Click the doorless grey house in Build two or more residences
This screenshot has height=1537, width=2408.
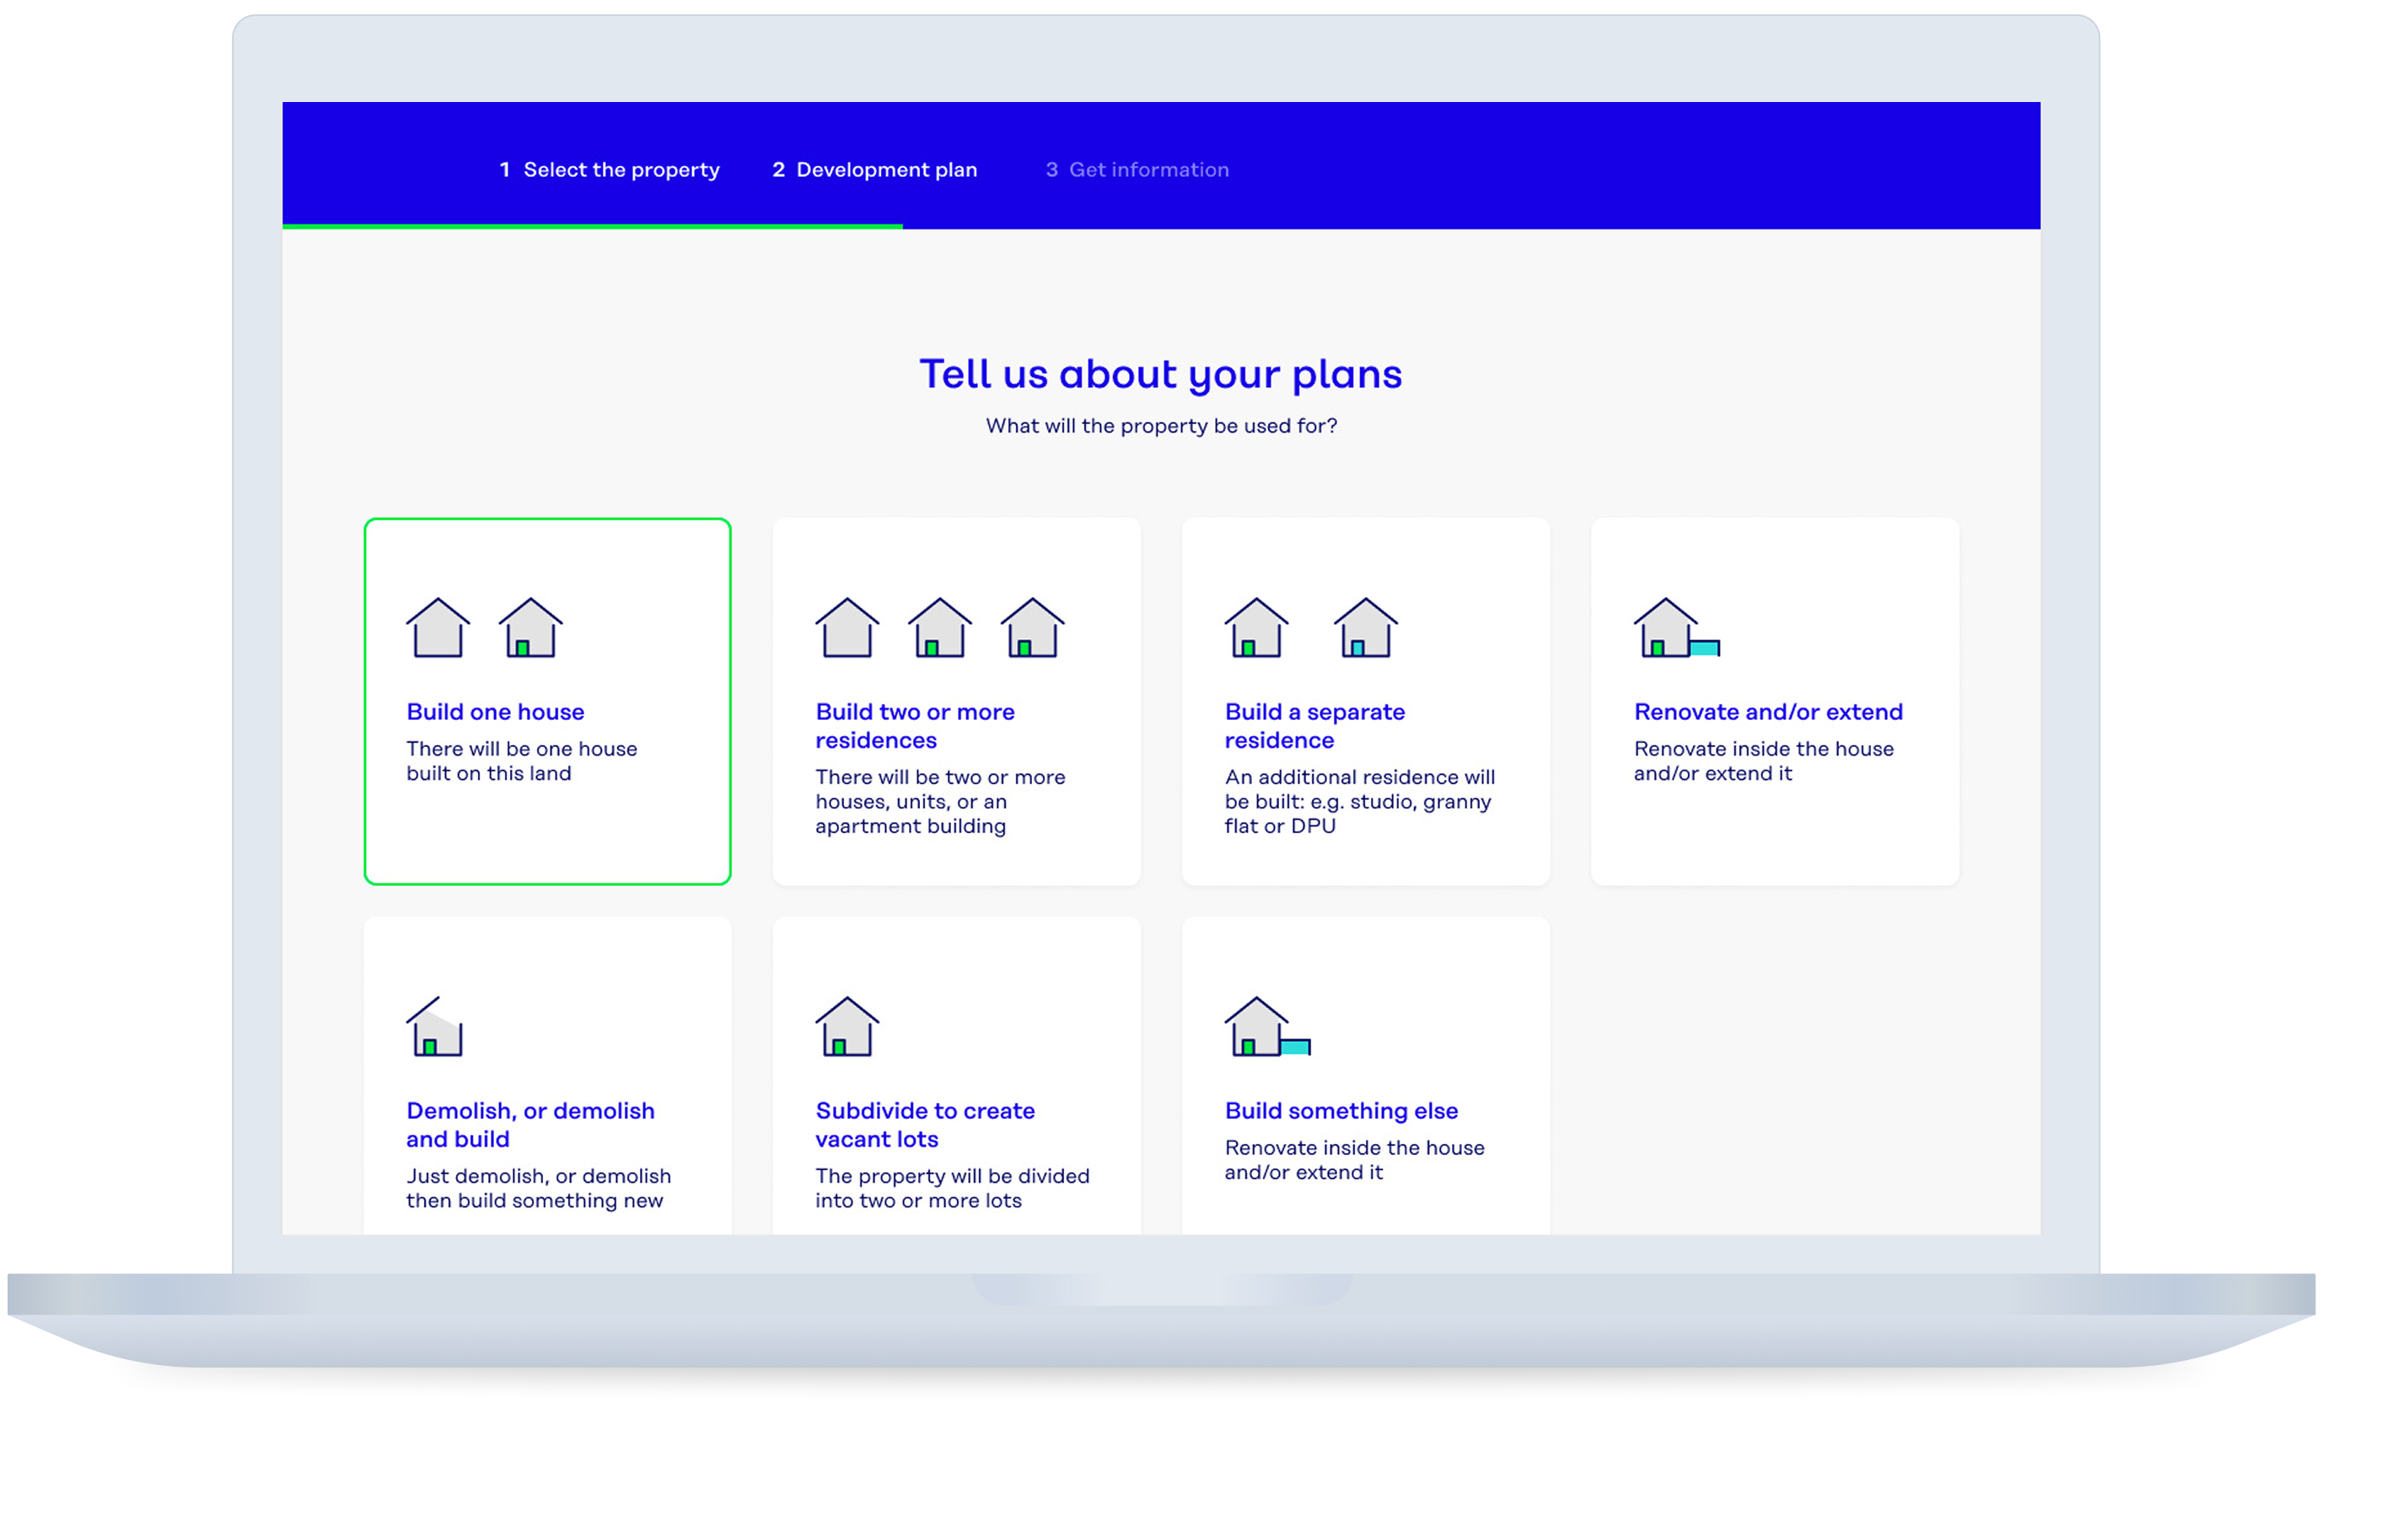tap(847, 627)
